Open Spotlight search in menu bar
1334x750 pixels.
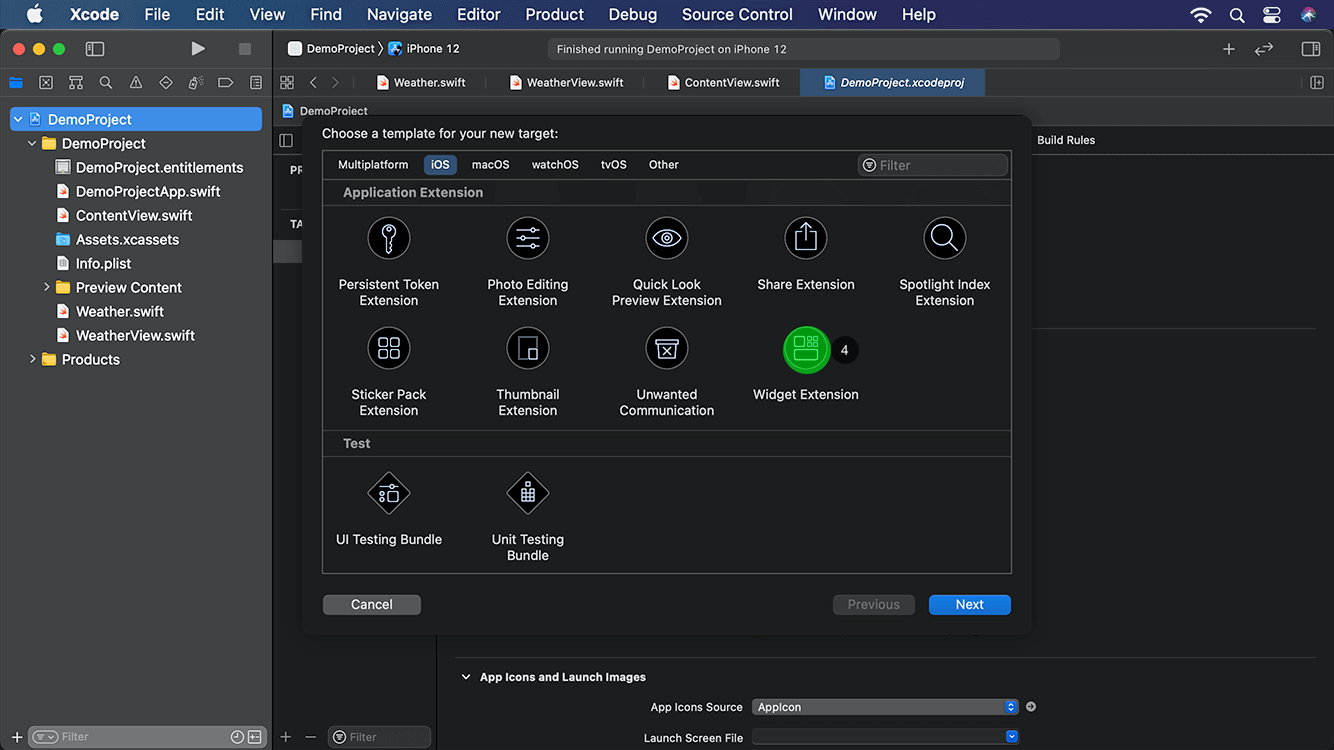tap(1237, 14)
